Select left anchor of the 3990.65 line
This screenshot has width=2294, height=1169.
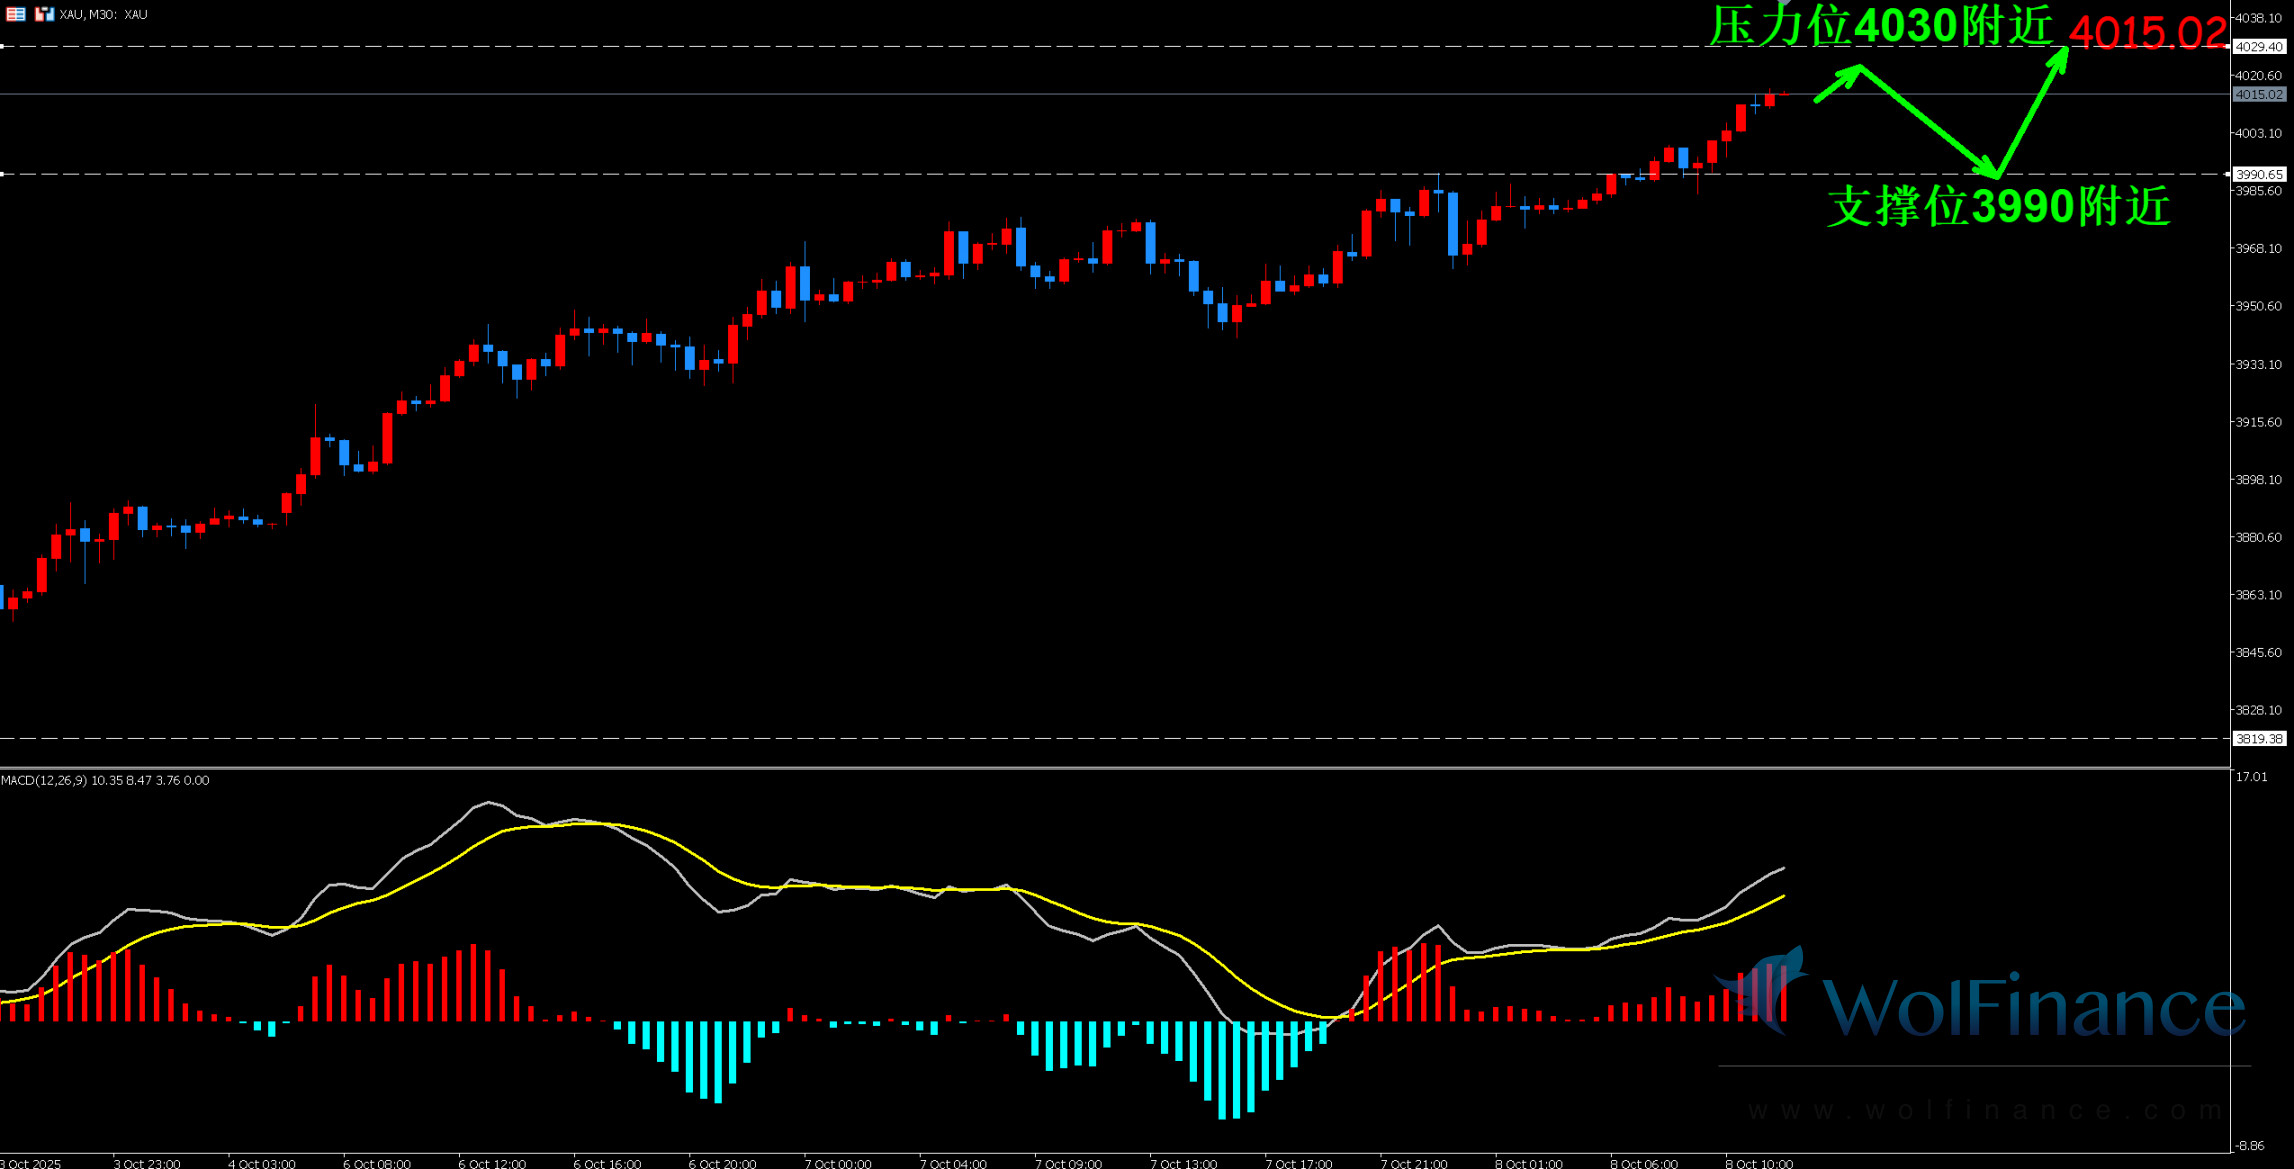click(x=3, y=174)
